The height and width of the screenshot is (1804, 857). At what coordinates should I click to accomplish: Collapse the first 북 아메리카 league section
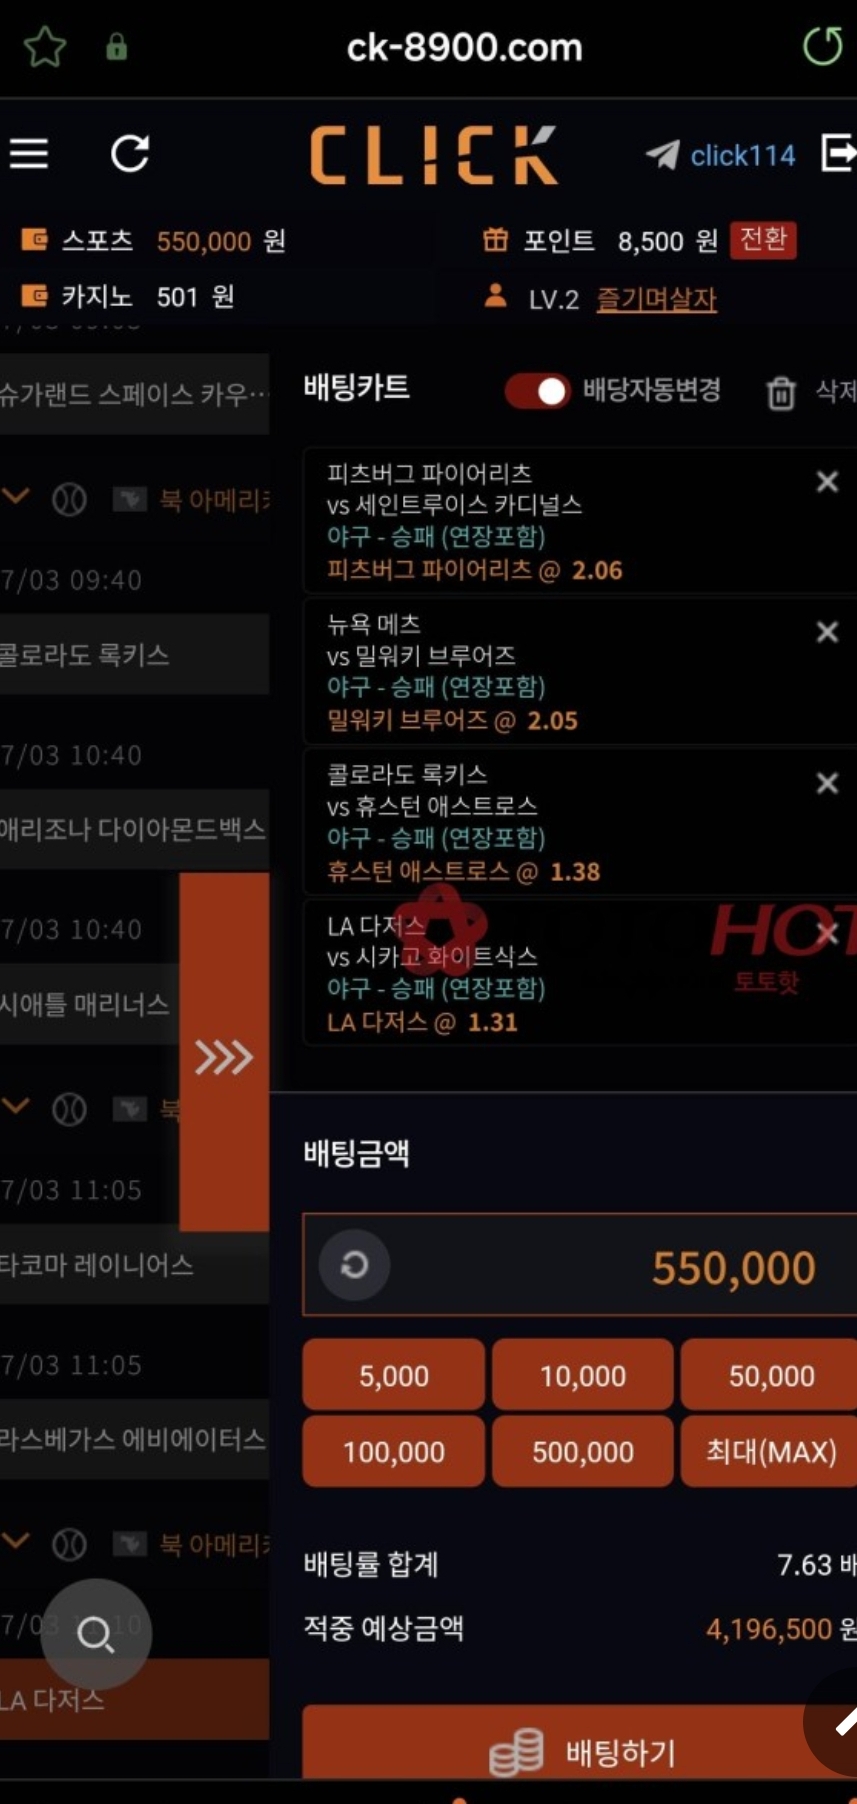(x=17, y=497)
